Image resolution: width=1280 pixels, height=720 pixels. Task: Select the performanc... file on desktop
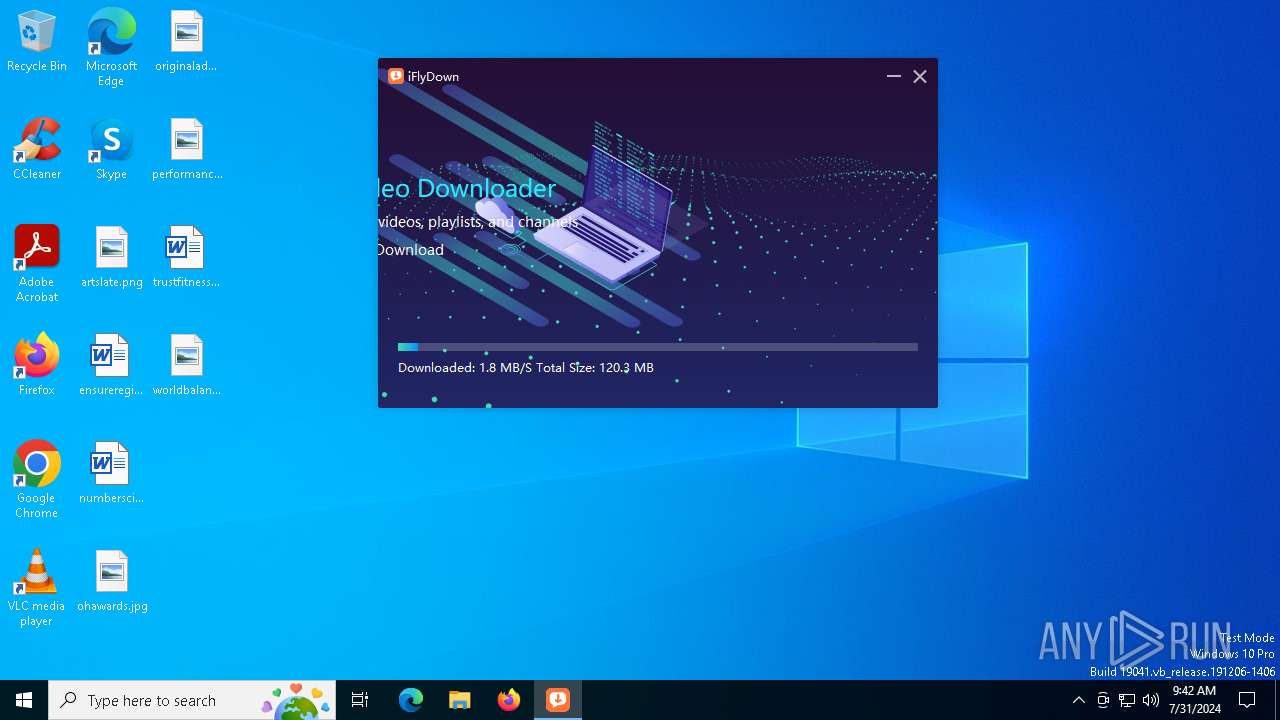(x=187, y=150)
